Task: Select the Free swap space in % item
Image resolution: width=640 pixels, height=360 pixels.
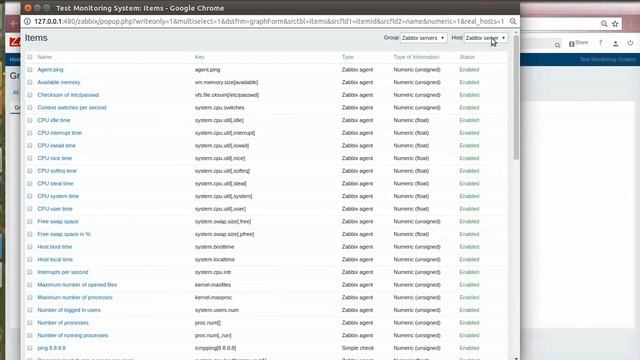Action: click(x=64, y=234)
